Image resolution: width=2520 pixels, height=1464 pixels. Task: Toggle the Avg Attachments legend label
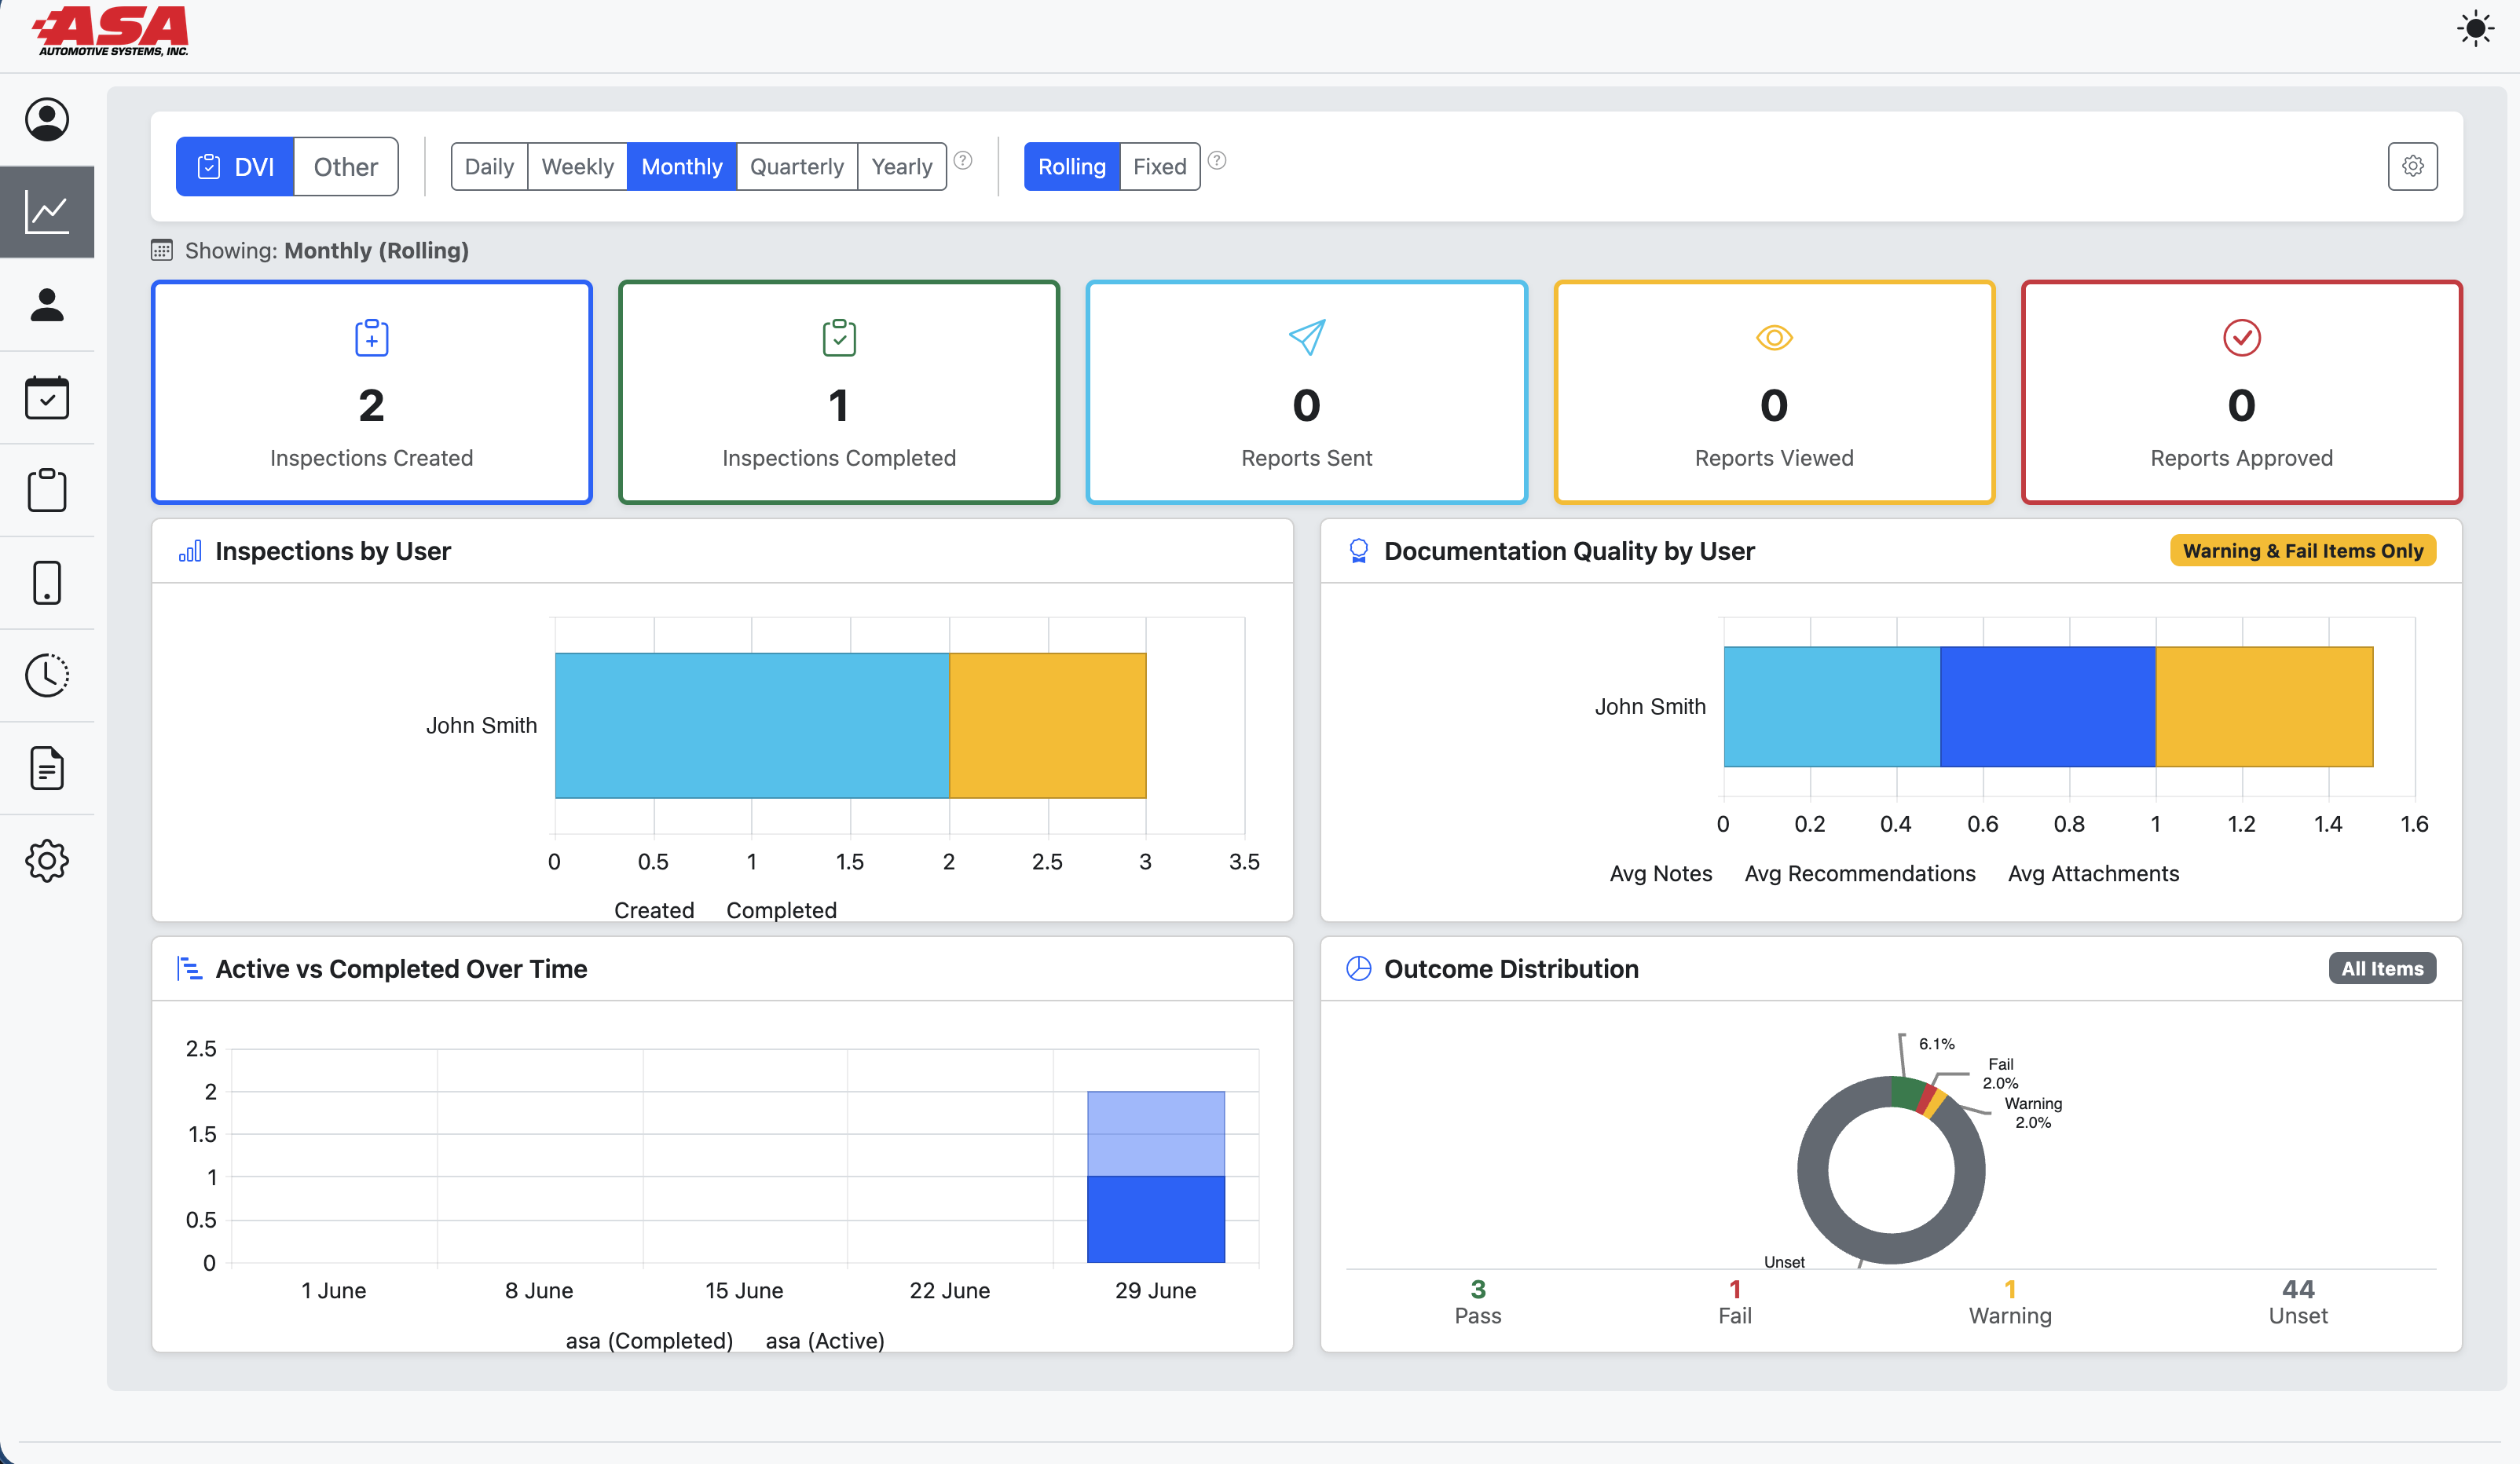pos(2093,873)
